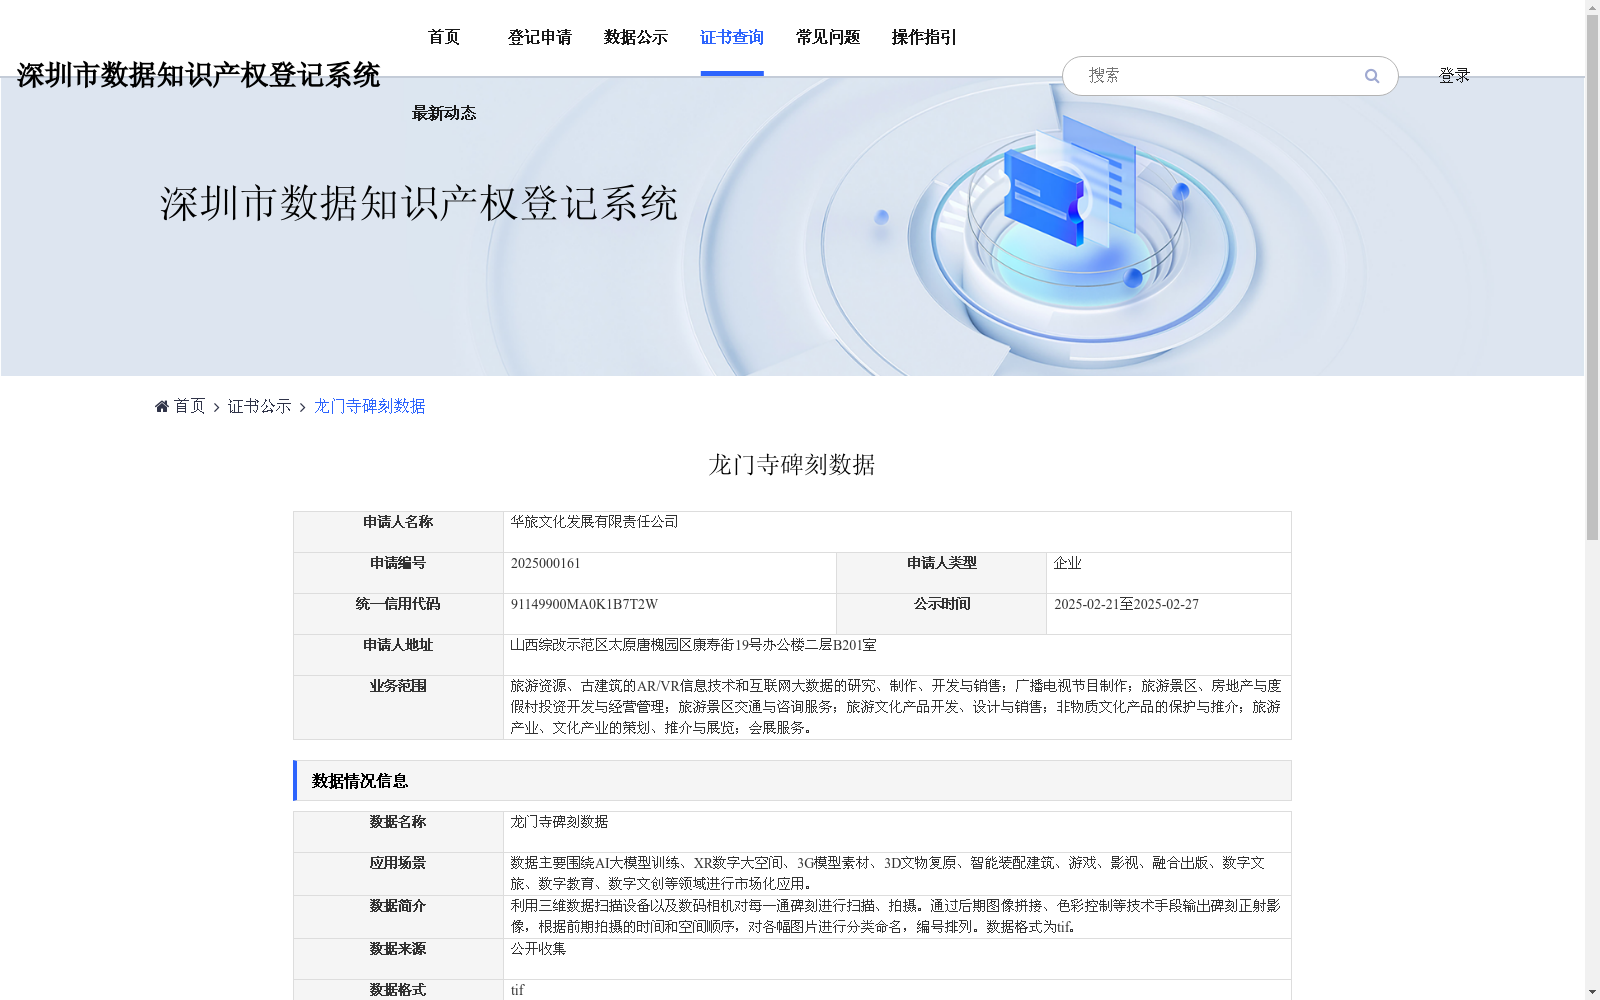The height and width of the screenshot is (1000, 1600).
Task: Click the 业务范围 label cell
Action: [x=398, y=707]
